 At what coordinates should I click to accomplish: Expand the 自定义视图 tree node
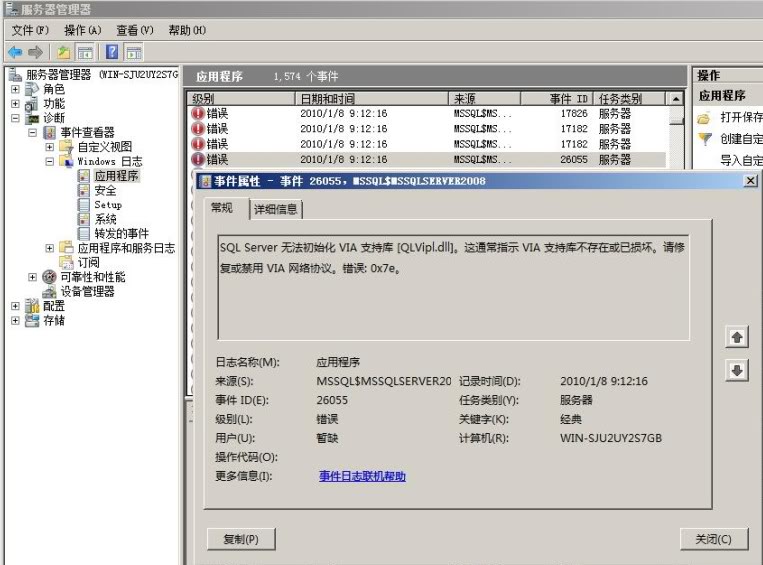[49, 146]
